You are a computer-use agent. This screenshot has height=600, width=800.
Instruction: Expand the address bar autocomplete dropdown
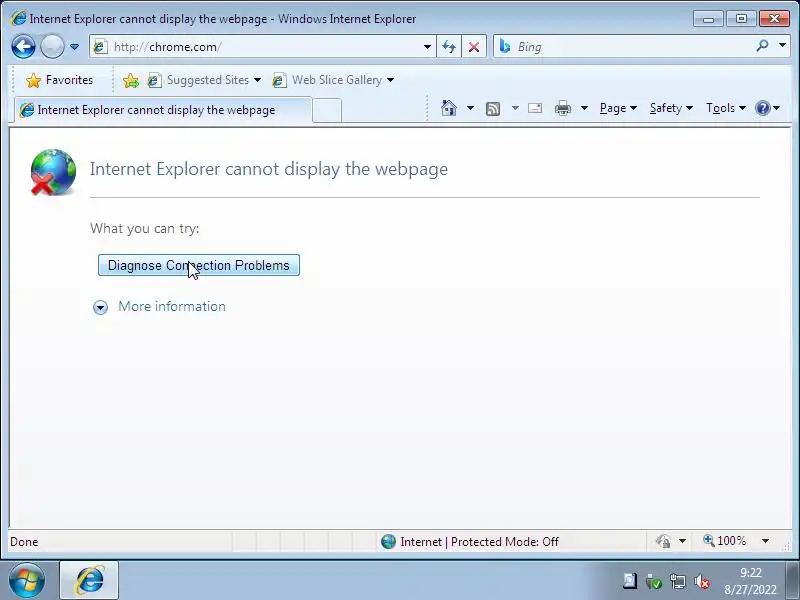(427, 47)
